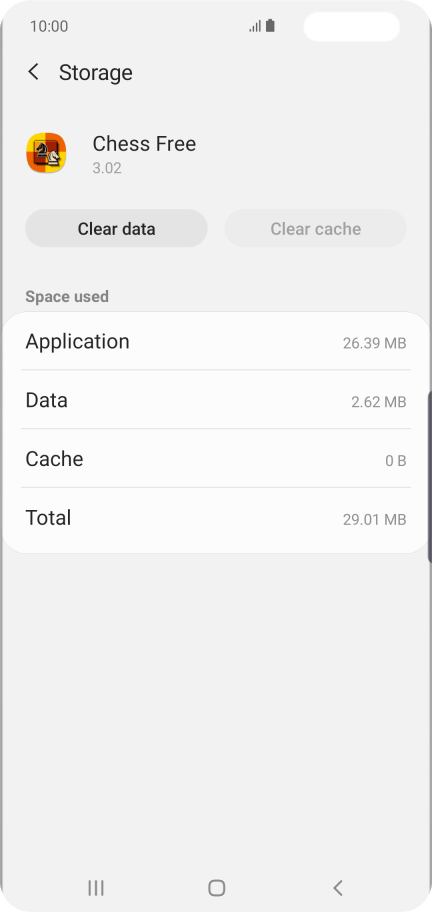Tap the Space used section header
The width and height of the screenshot is (432, 912).
point(67,297)
